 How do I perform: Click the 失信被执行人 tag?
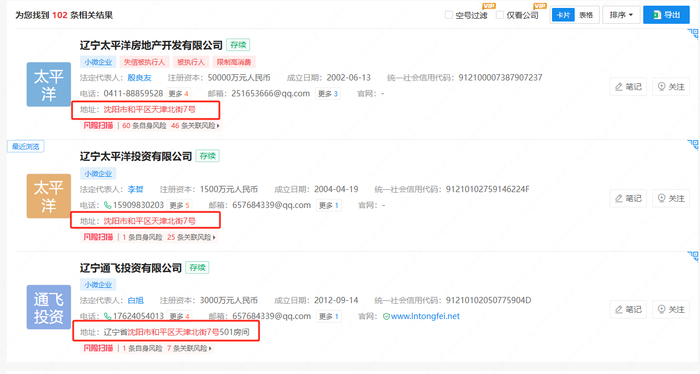144,62
